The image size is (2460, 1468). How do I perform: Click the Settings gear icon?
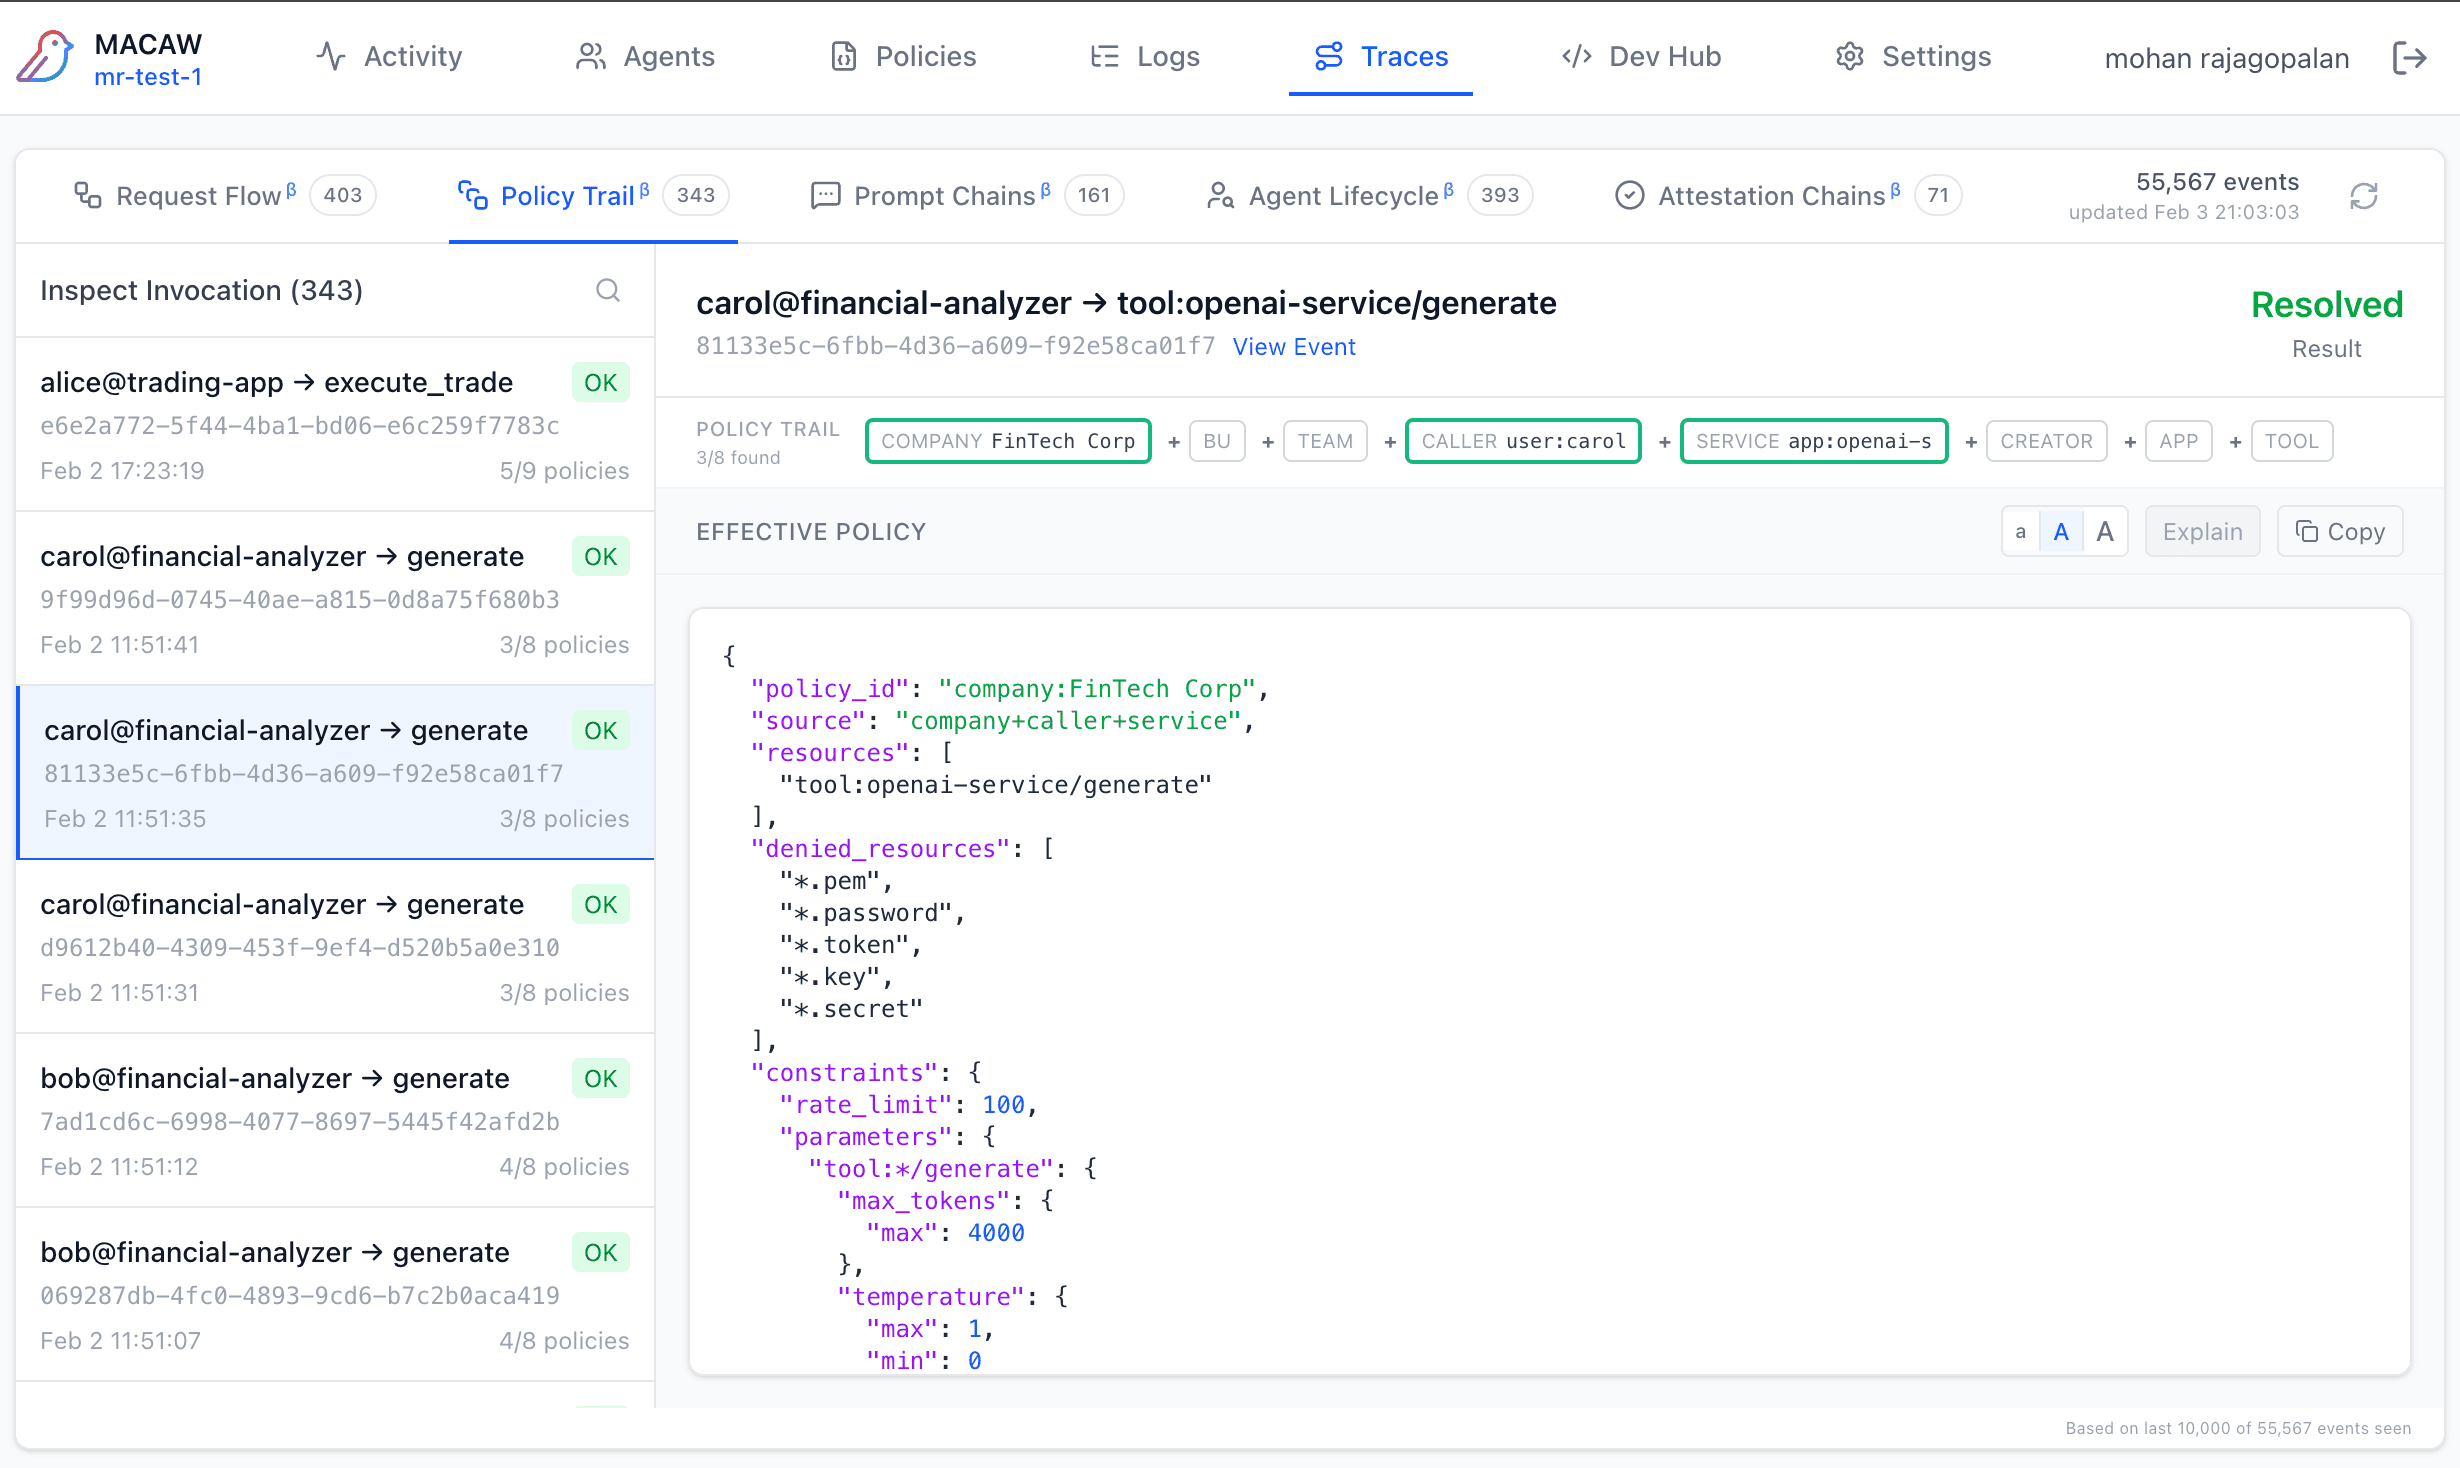pyautogui.click(x=1849, y=57)
